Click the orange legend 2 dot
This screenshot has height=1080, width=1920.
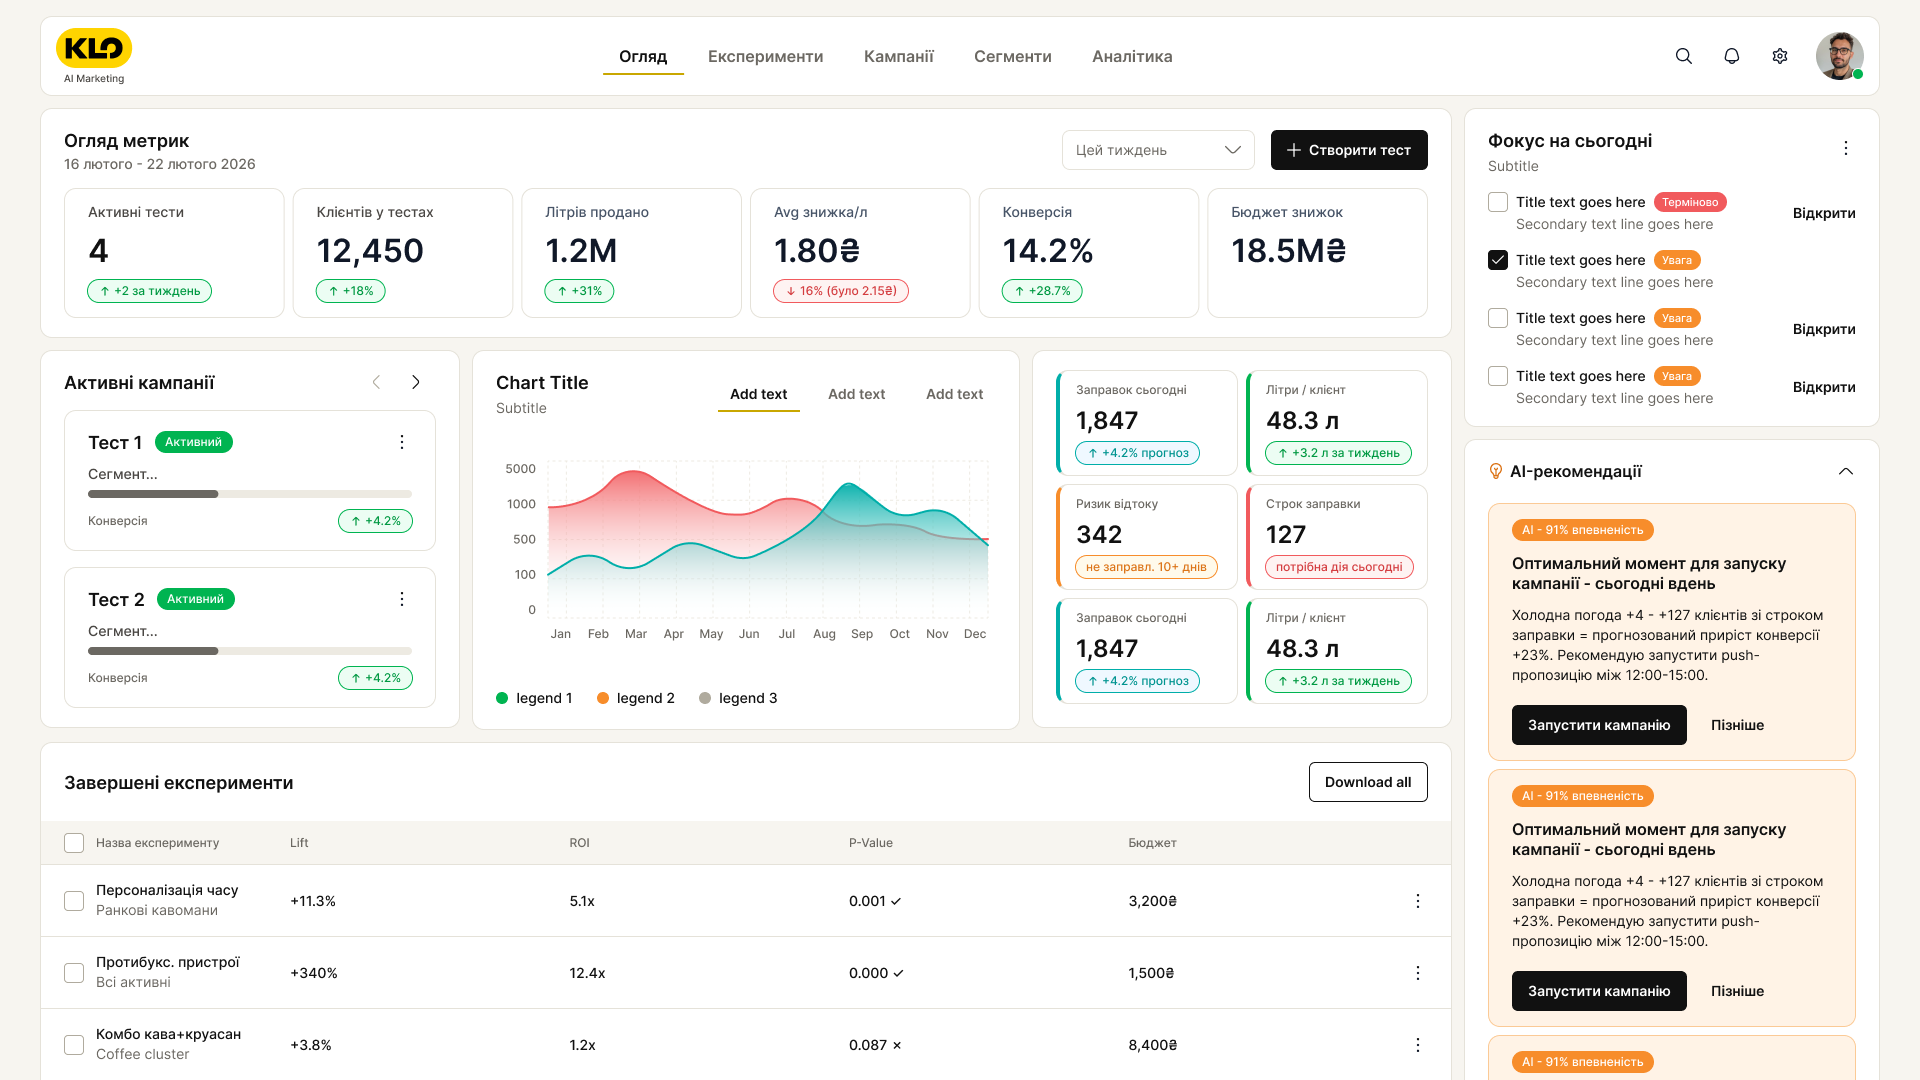(x=603, y=698)
